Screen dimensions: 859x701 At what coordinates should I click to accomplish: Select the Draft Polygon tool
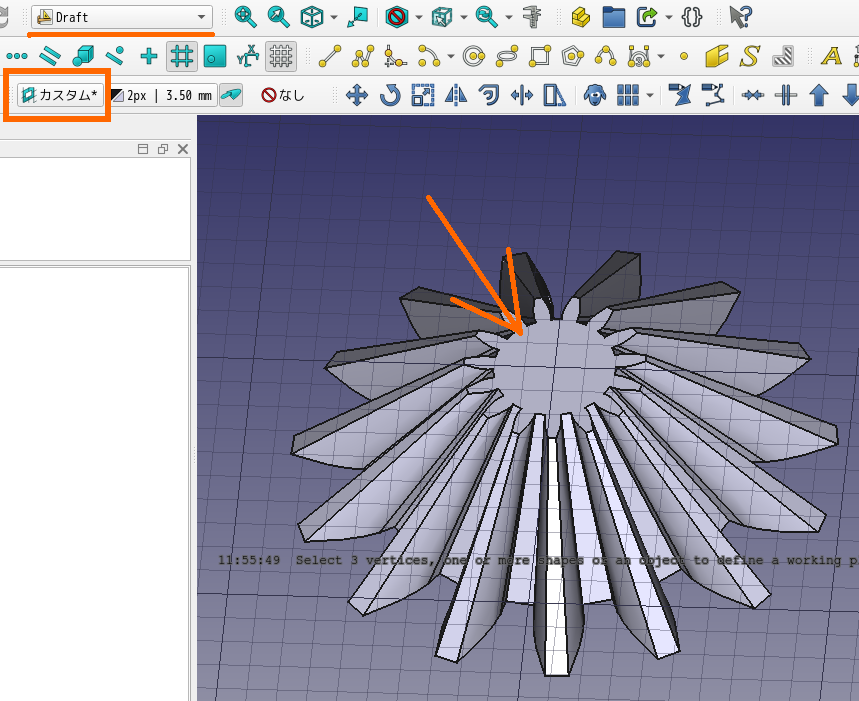point(573,56)
